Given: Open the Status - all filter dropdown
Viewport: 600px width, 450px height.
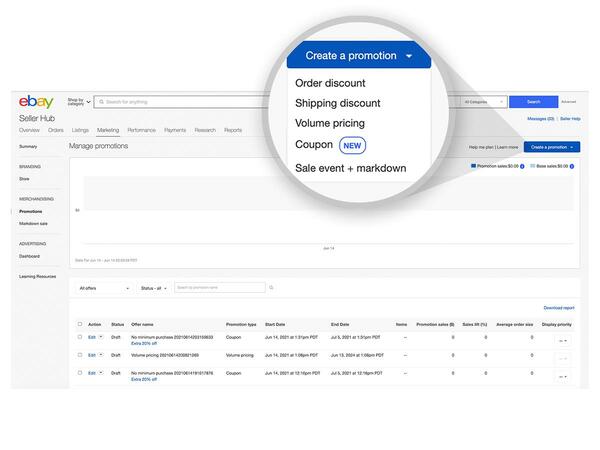Looking at the screenshot, I should 154,288.
